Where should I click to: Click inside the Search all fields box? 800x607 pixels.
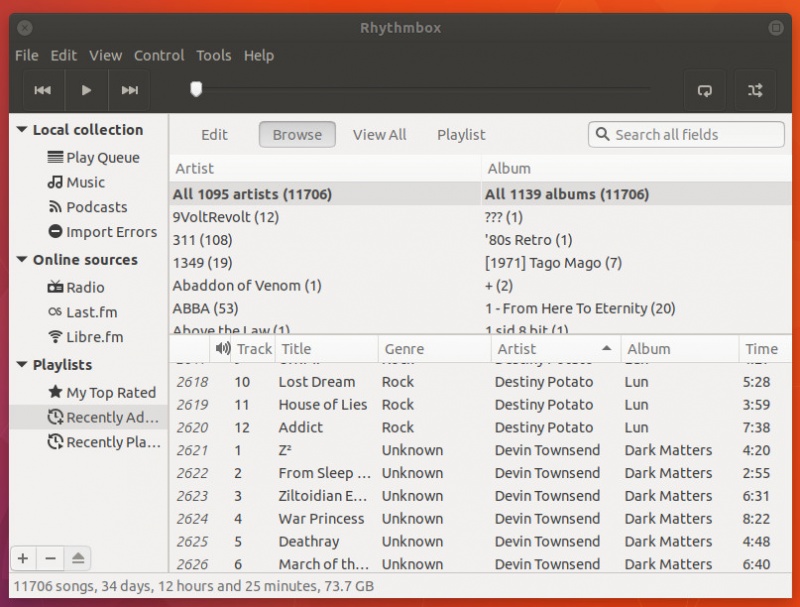pos(686,134)
